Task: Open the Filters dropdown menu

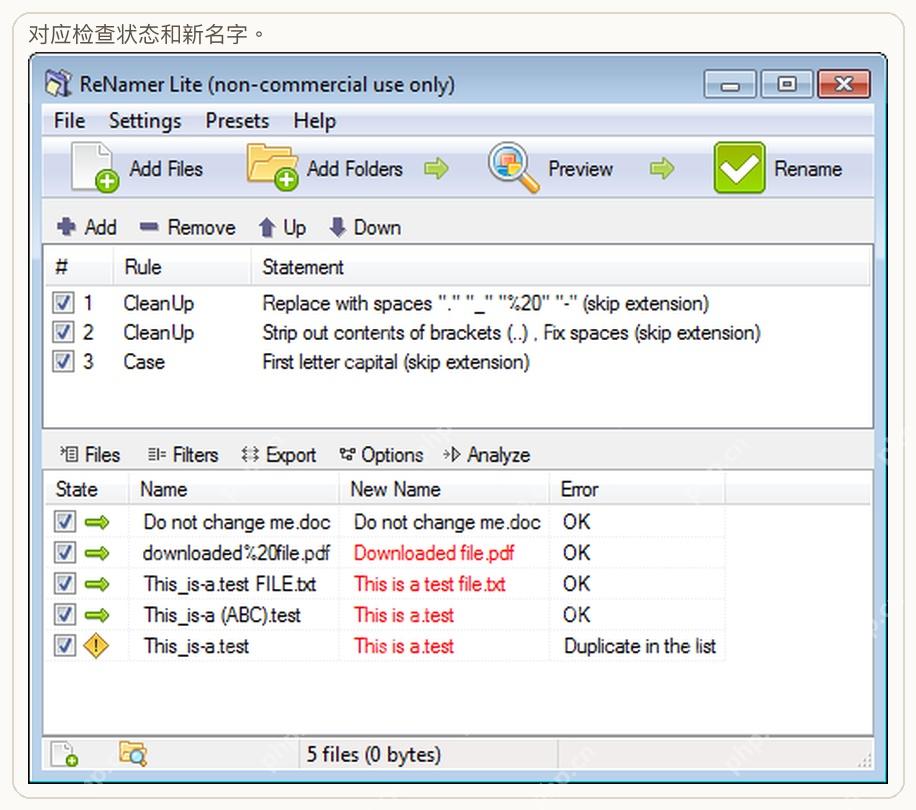Action: 183,454
